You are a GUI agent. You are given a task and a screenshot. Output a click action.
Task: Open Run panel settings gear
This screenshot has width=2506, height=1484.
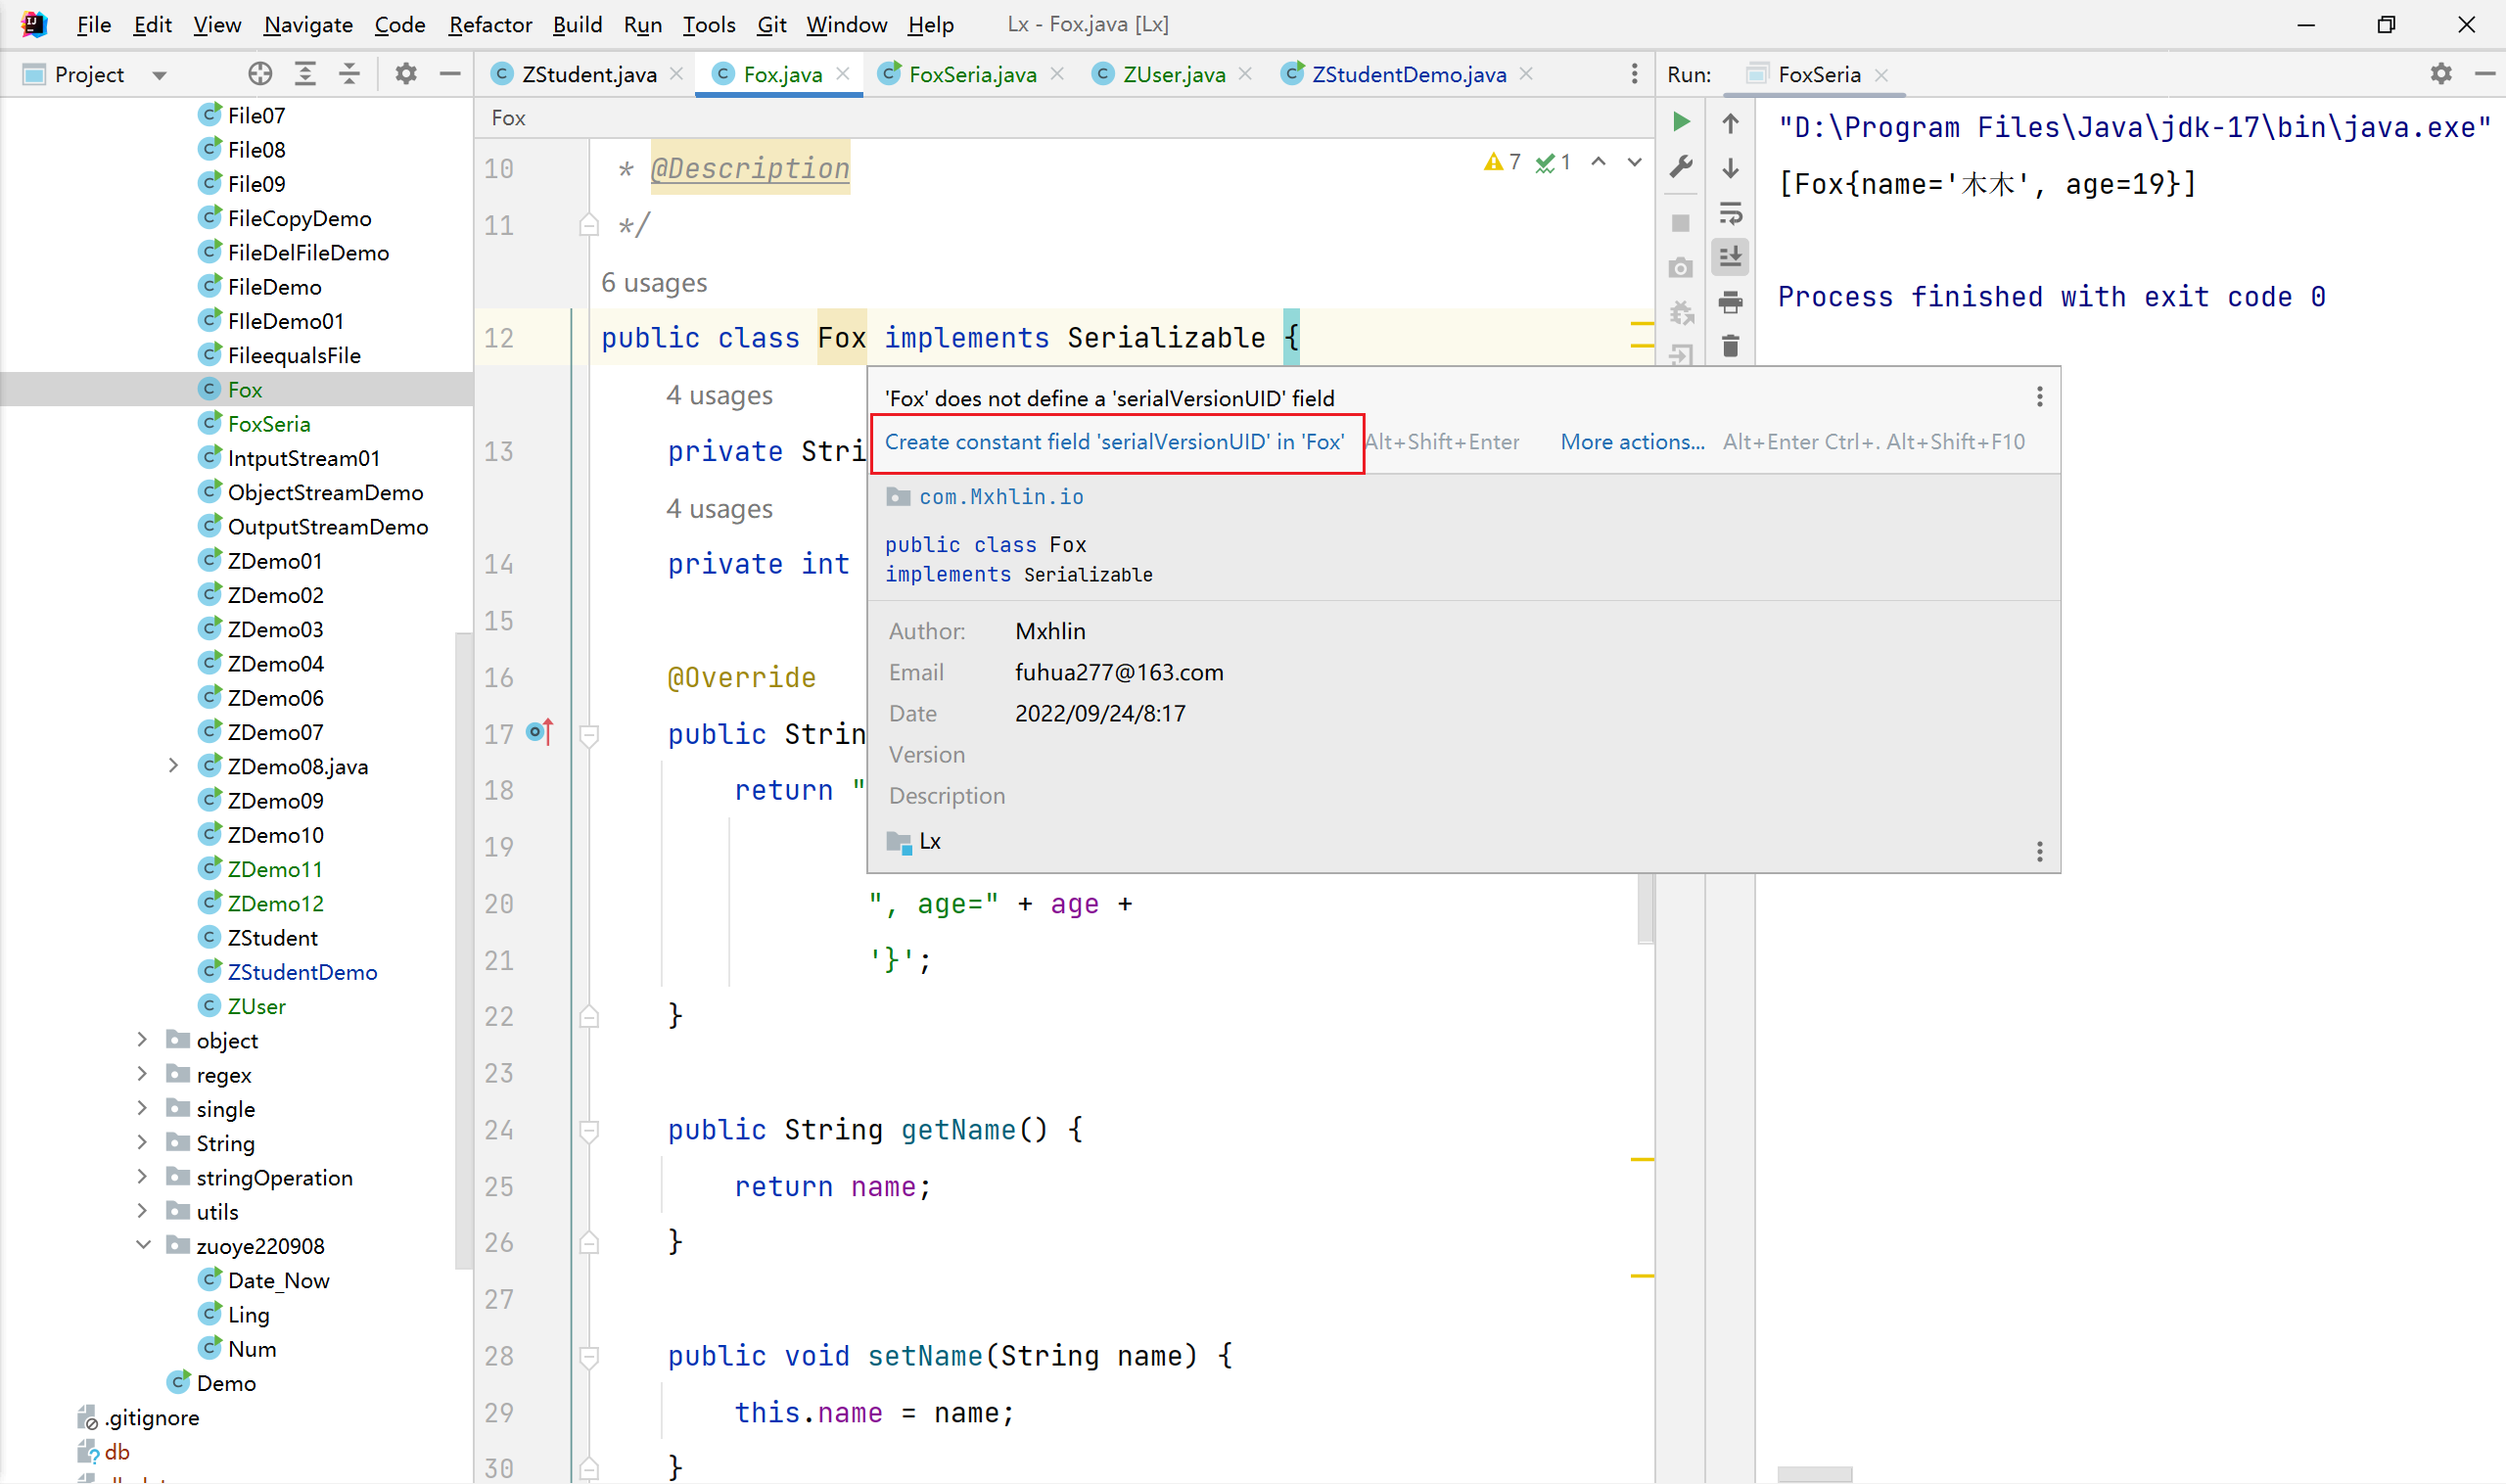(x=2440, y=74)
